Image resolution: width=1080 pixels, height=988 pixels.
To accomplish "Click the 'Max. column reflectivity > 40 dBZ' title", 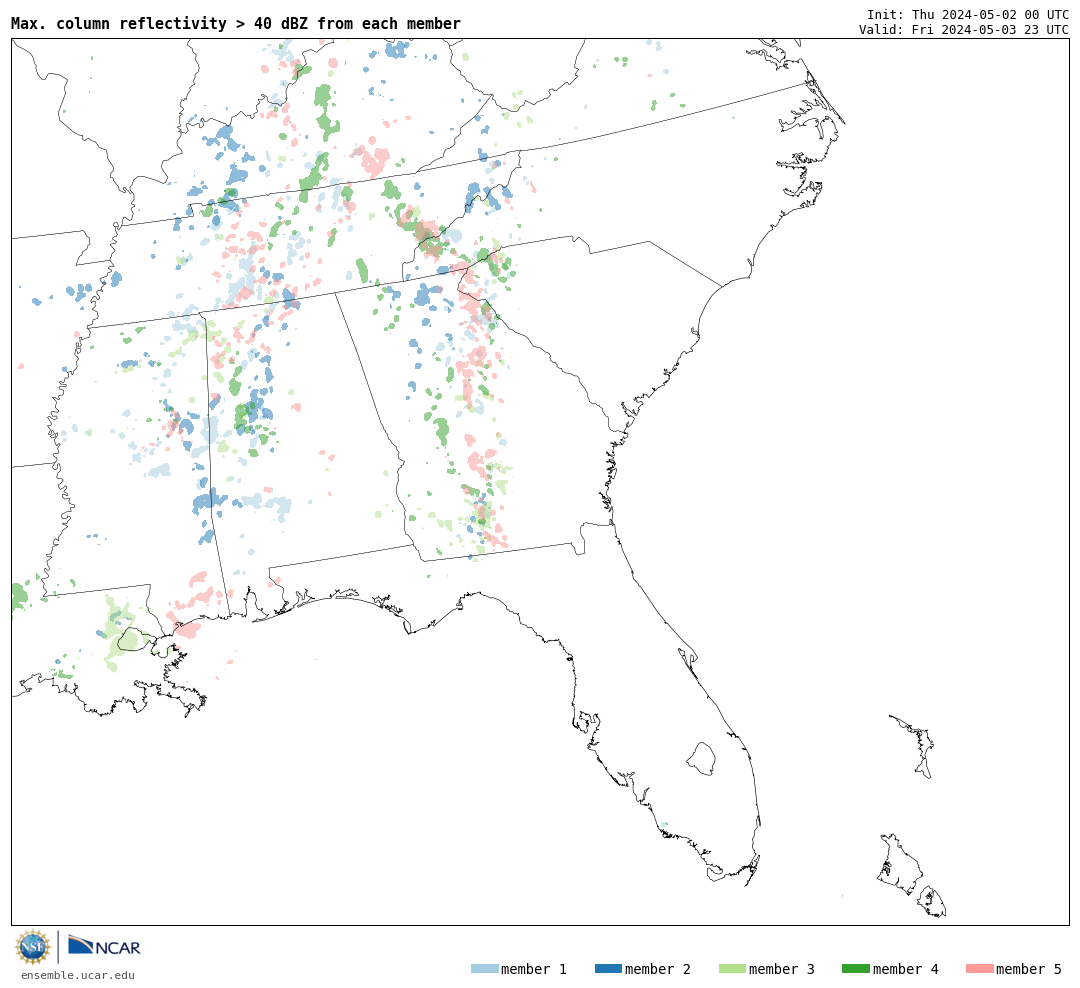I will click(x=236, y=23).
